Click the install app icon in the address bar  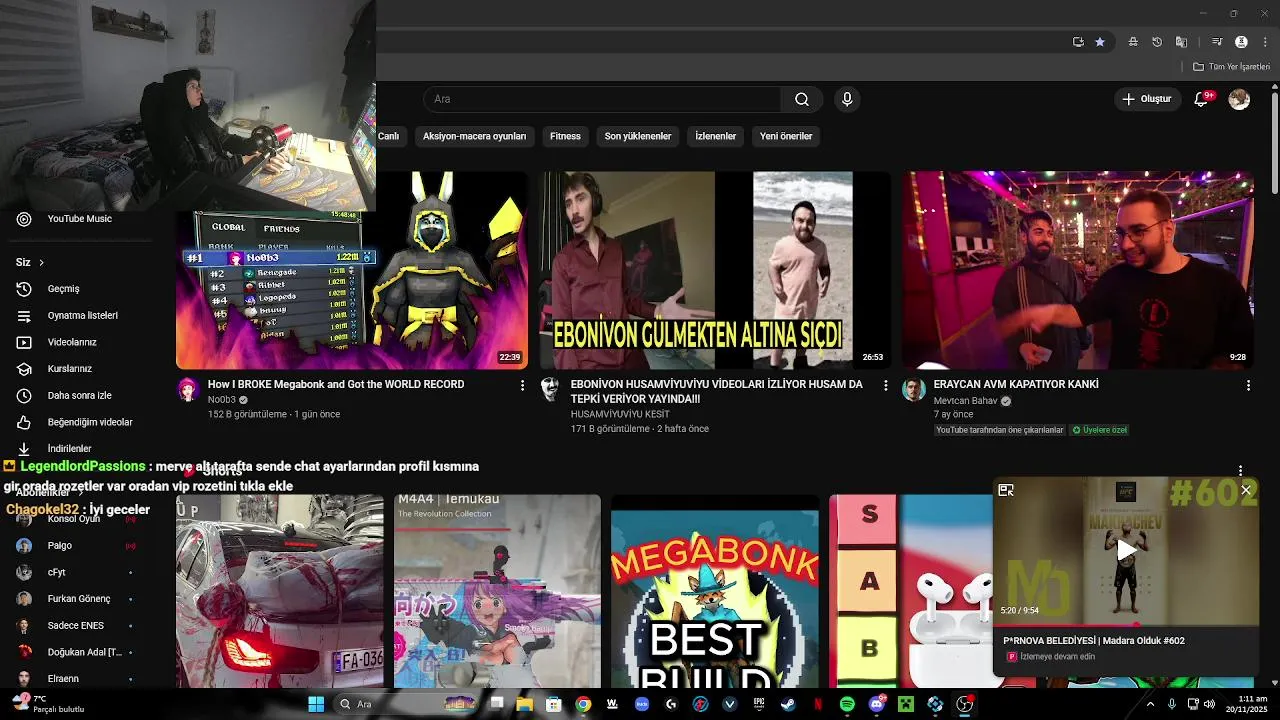1078,42
